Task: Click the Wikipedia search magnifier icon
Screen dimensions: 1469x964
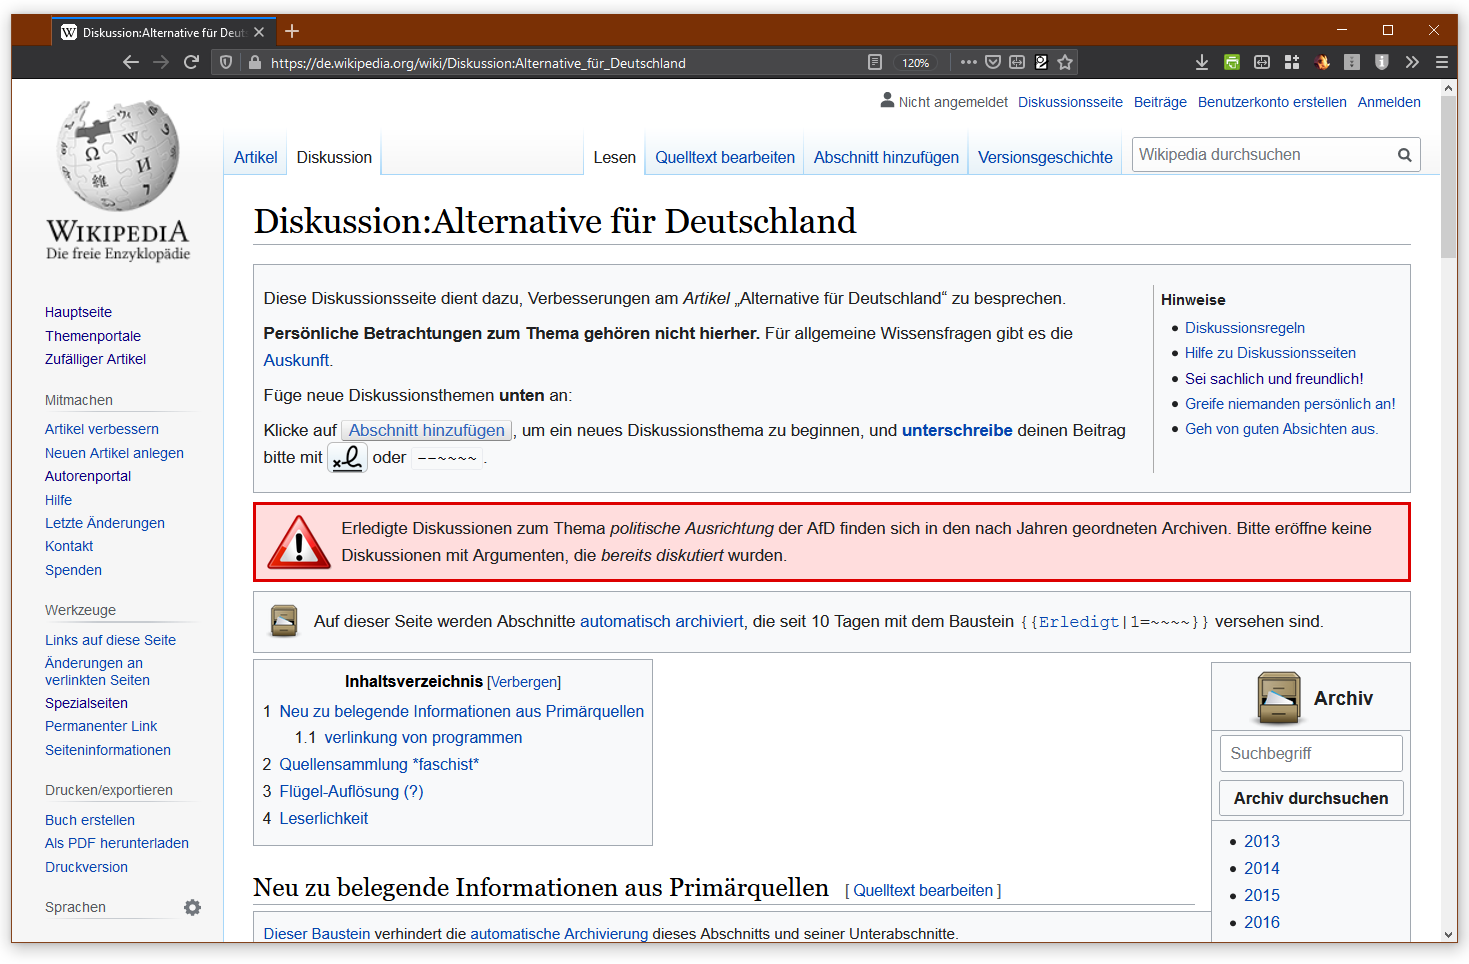Action: [x=1404, y=155]
